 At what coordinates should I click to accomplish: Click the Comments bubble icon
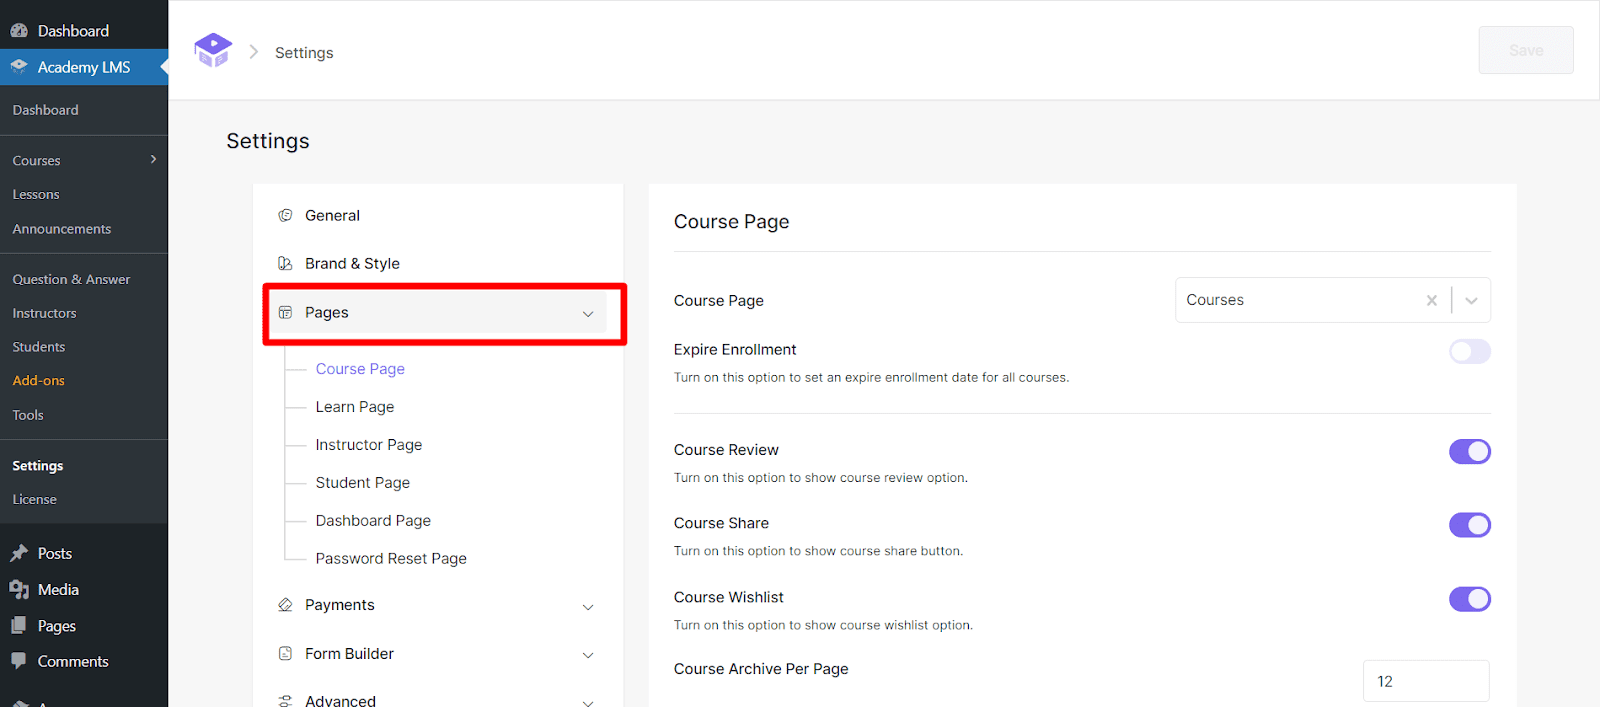19,661
